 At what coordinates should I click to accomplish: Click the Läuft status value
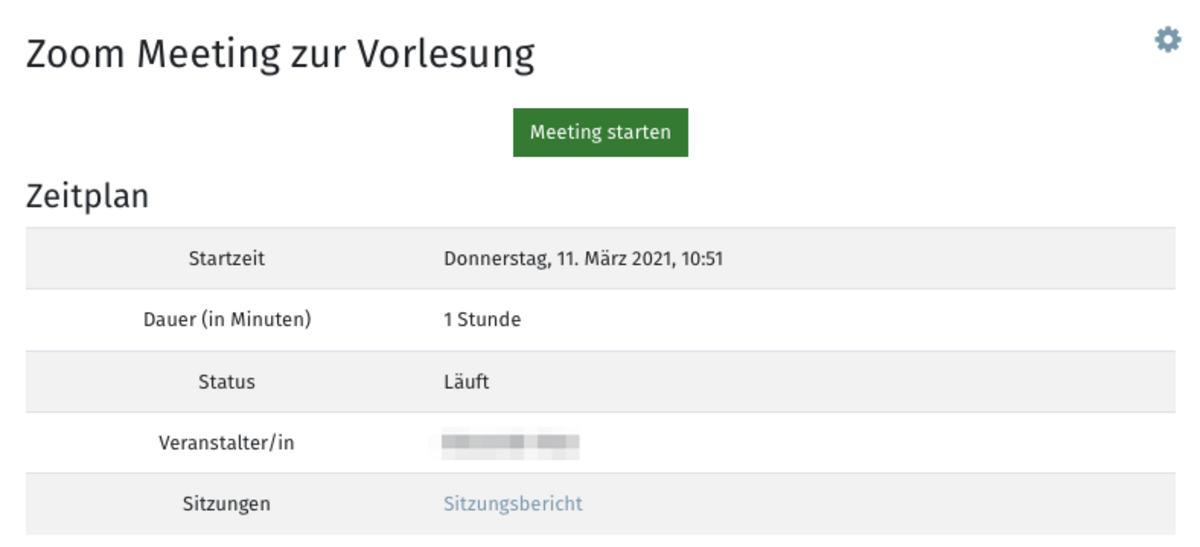(x=466, y=381)
